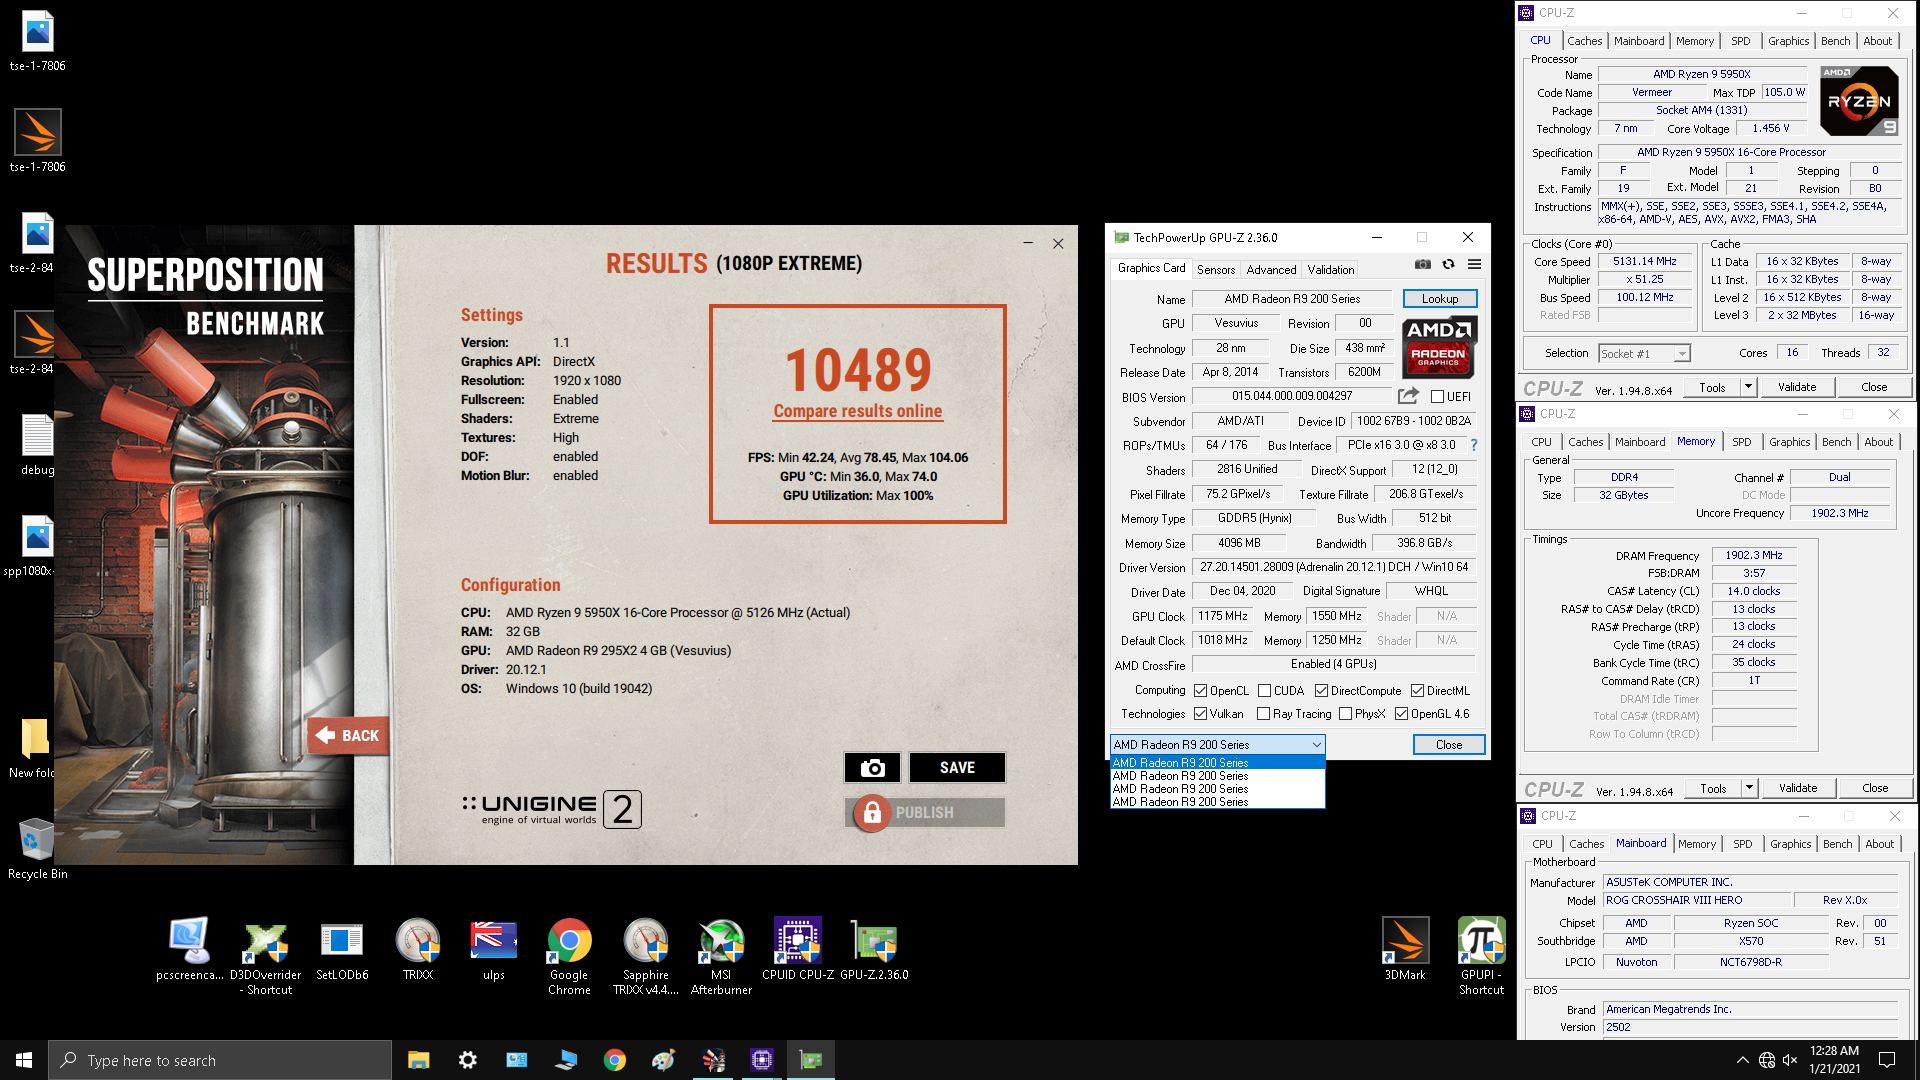Click the Windows taskbar search box
Viewport: 1920px width, 1080px height.
click(220, 1060)
